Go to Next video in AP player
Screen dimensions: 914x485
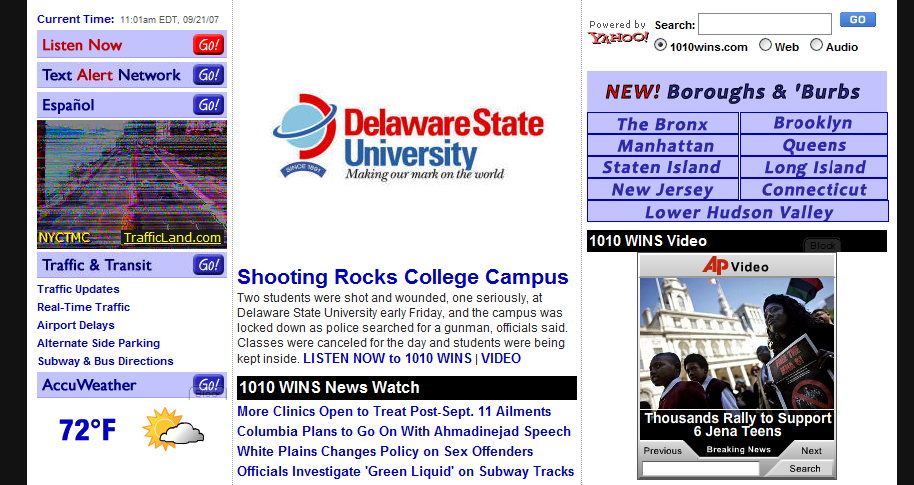[811, 450]
